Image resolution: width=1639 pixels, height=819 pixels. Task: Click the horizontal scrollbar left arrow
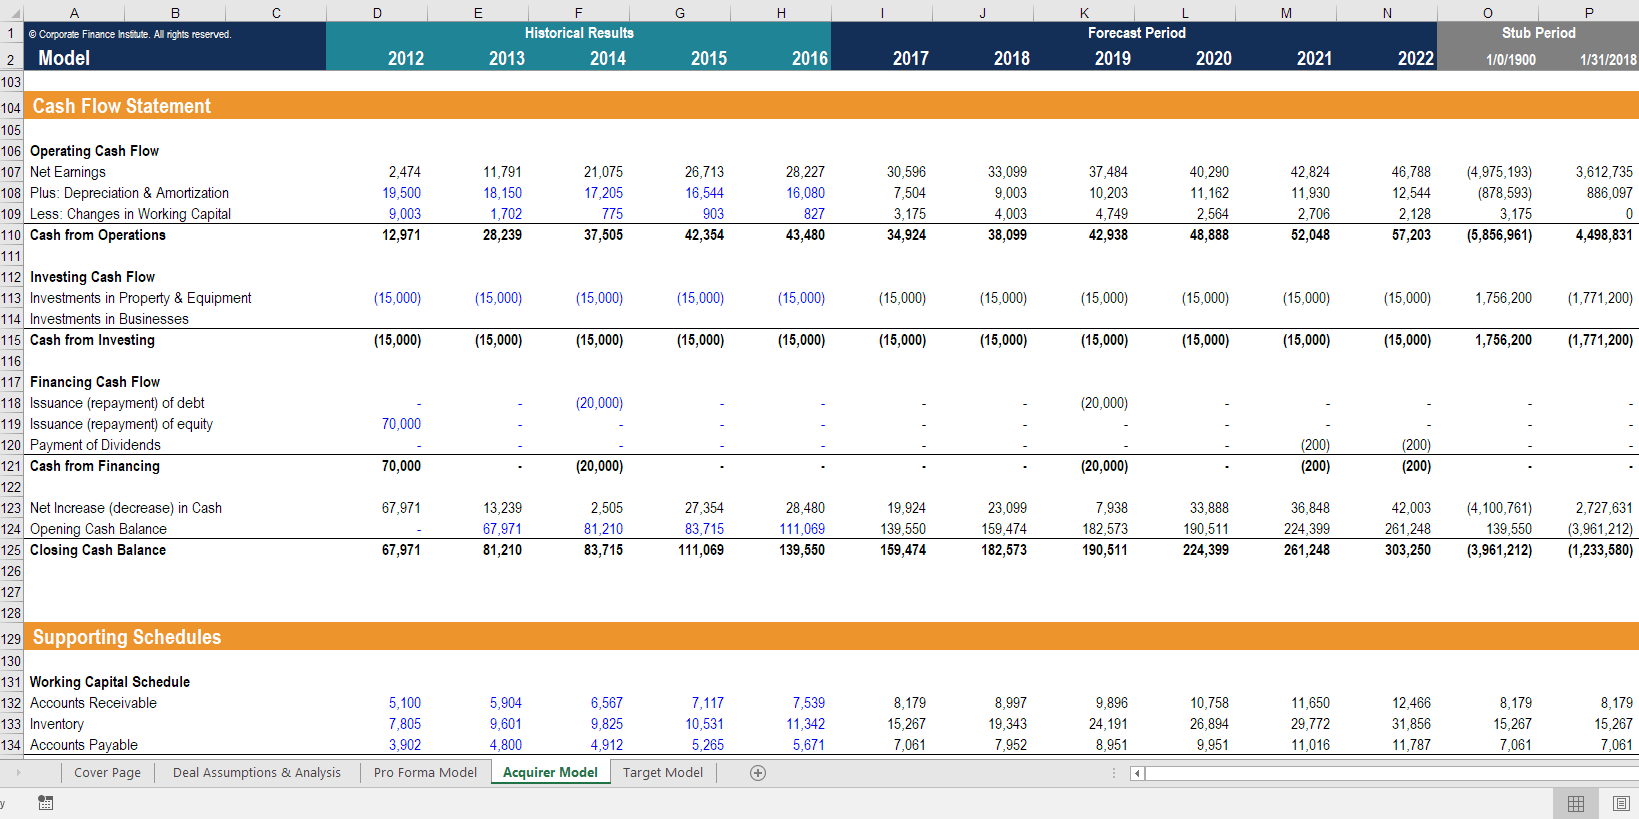(x=1137, y=773)
